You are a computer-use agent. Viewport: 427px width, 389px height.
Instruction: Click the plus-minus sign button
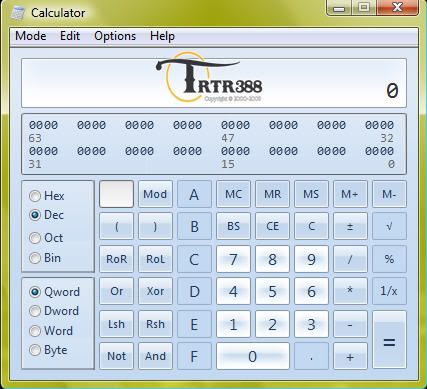pos(350,226)
